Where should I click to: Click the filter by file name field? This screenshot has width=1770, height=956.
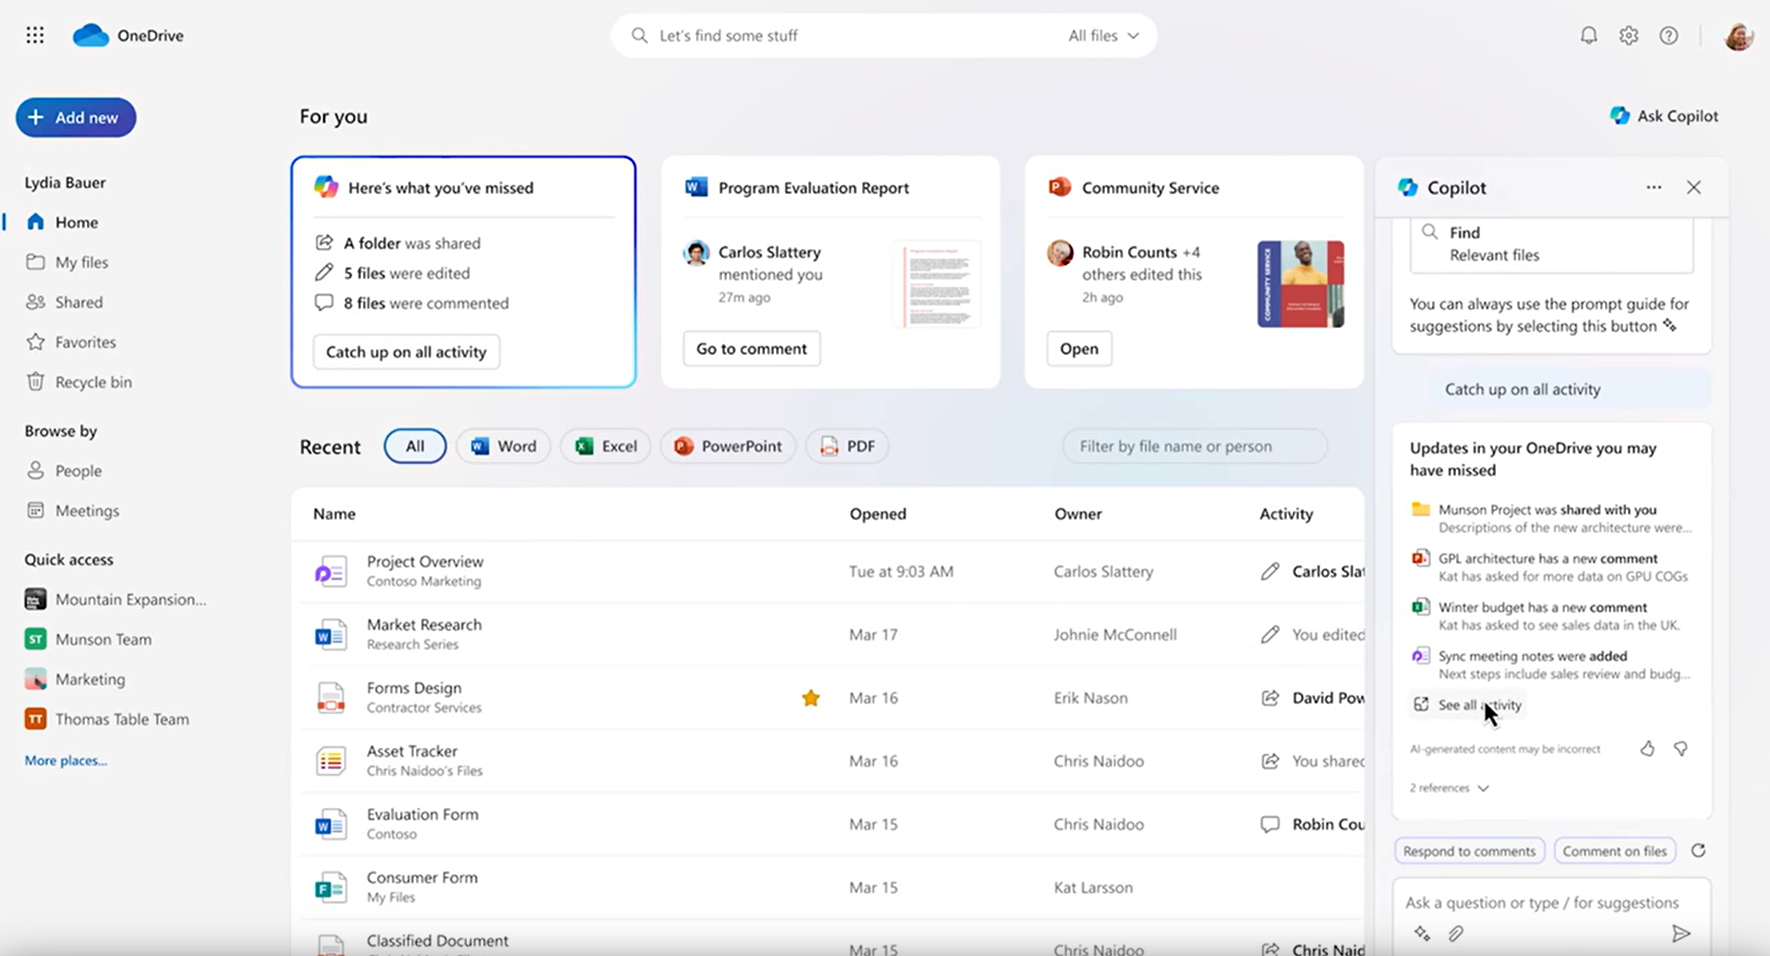click(x=1195, y=446)
